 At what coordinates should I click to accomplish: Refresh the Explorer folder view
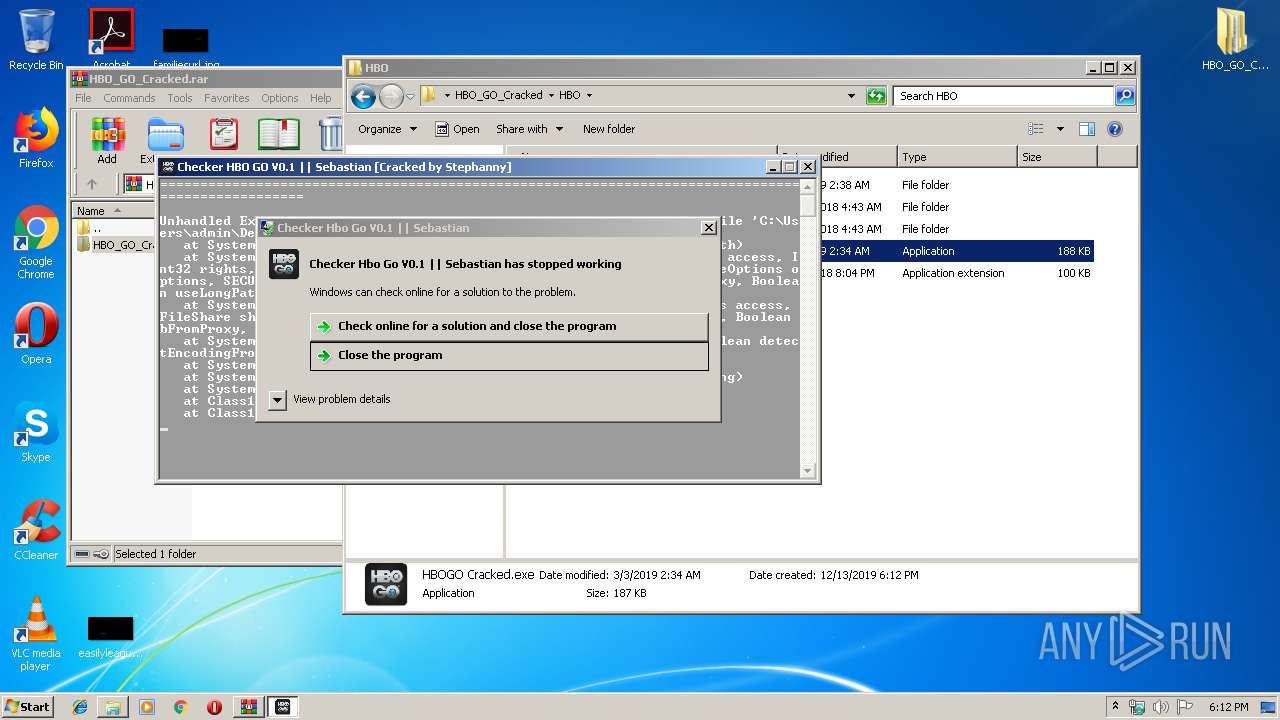[x=876, y=96]
